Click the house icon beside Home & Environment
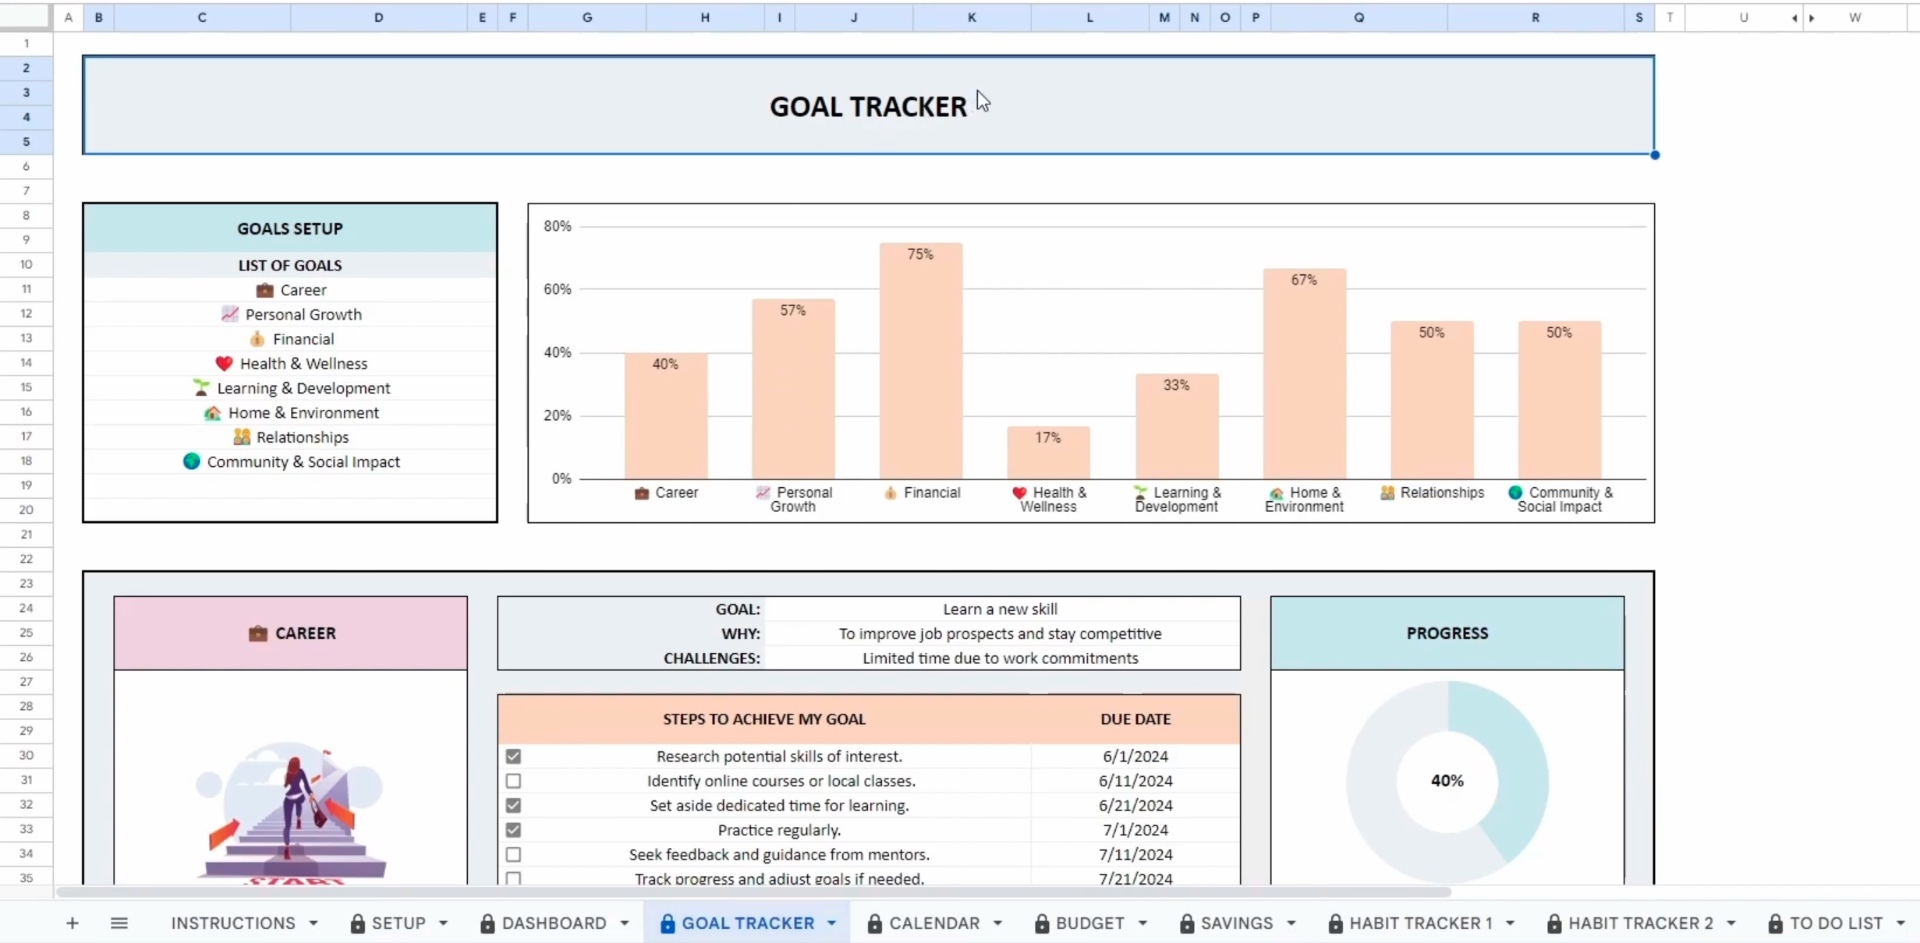Viewport: 1920px width, 943px height. 212,412
